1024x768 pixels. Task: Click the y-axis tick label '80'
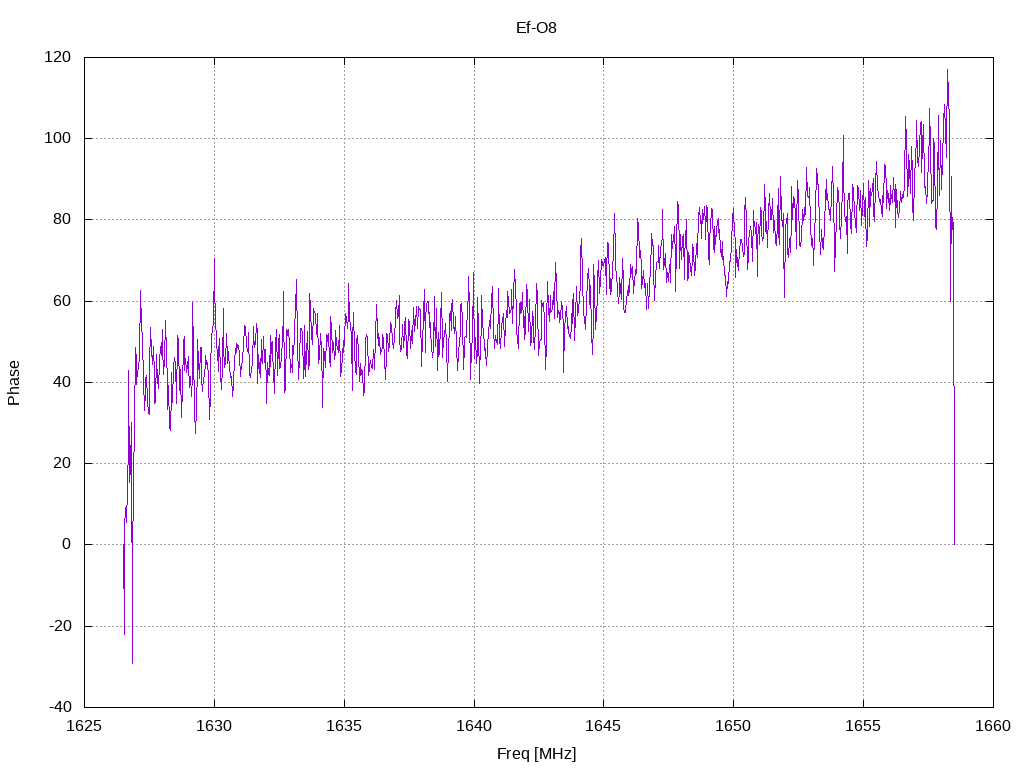pyautogui.click(x=62, y=219)
